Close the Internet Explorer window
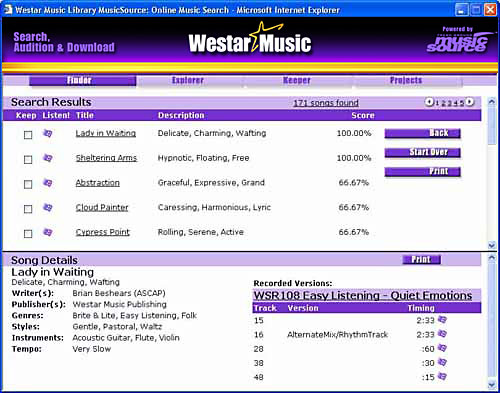The image size is (500, 393). (490, 10)
